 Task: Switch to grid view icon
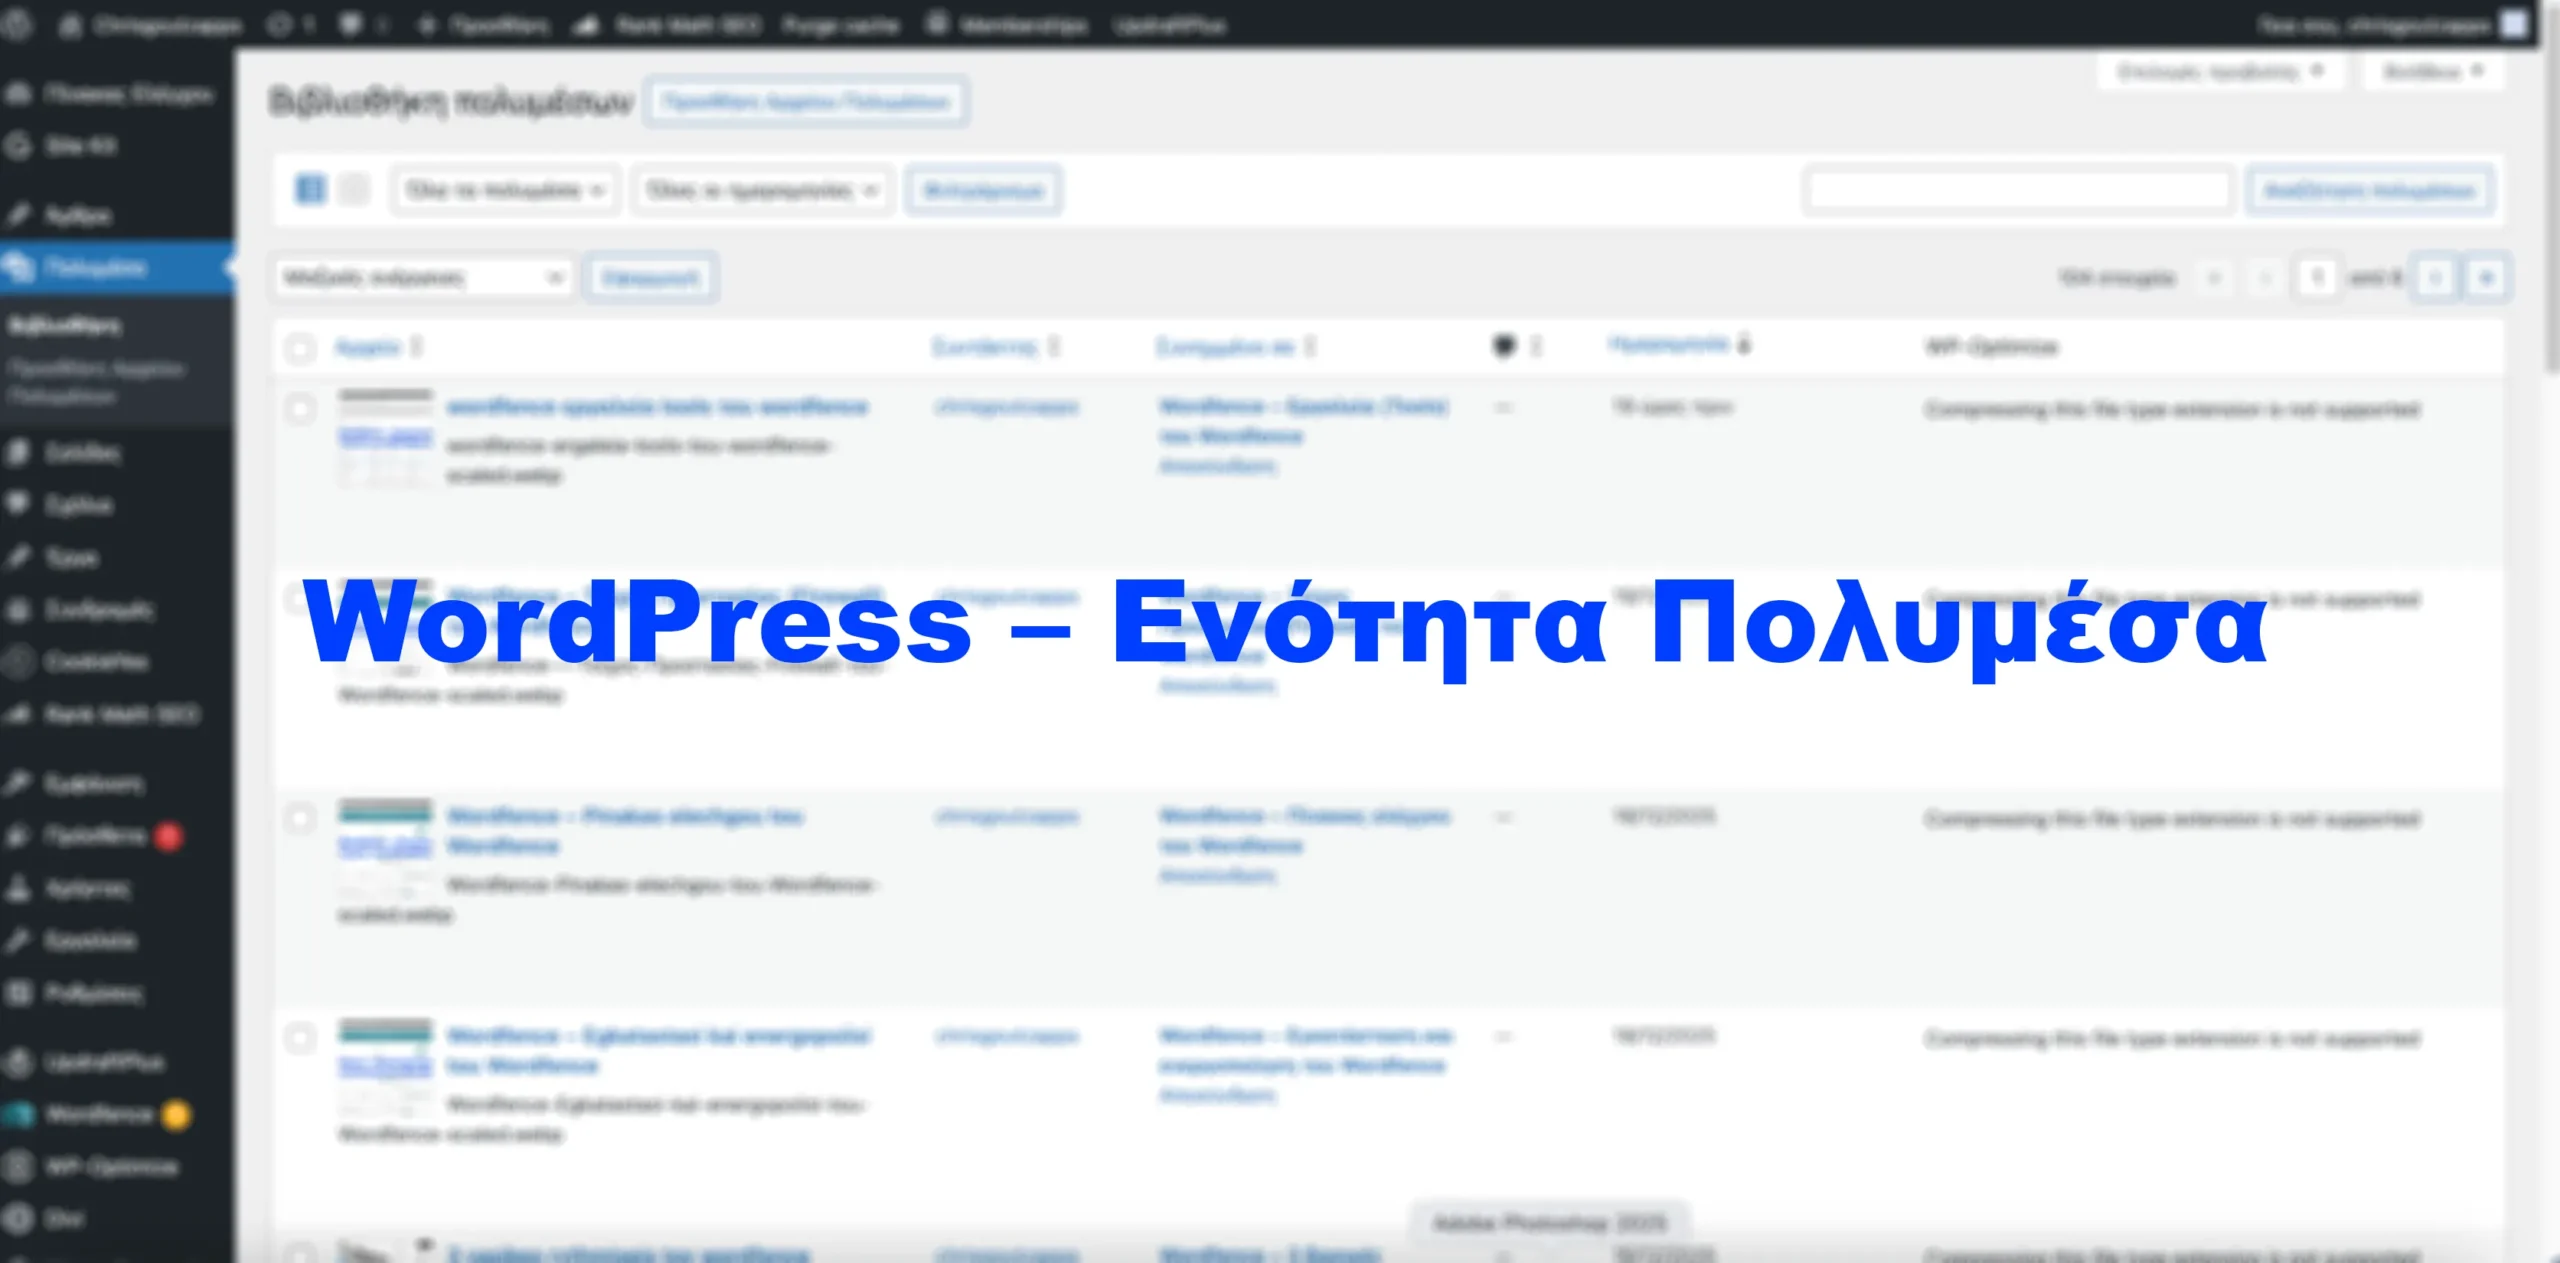pyautogui.click(x=354, y=189)
